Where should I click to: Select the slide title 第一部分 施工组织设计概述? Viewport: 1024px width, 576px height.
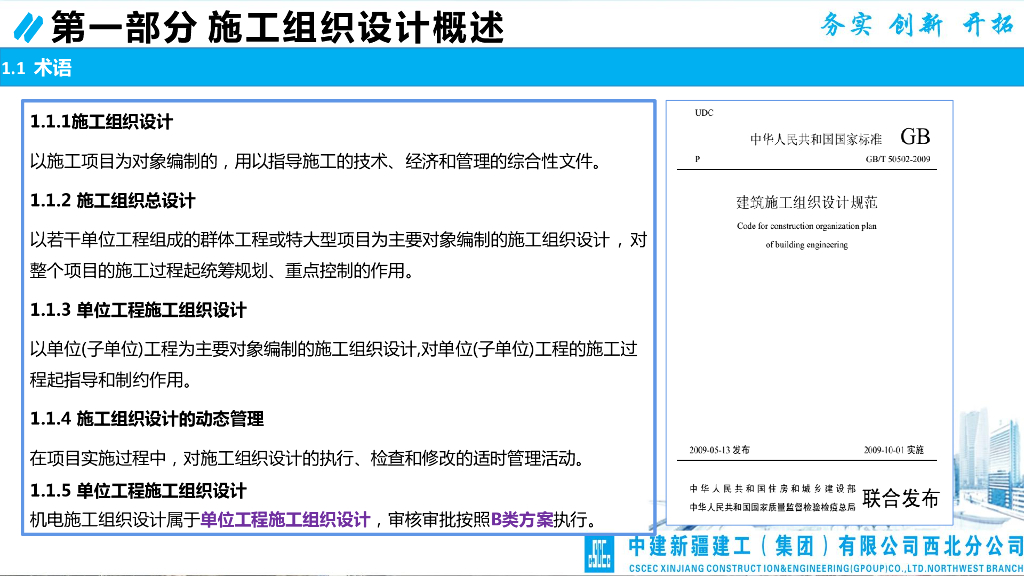pyautogui.click(x=277, y=27)
